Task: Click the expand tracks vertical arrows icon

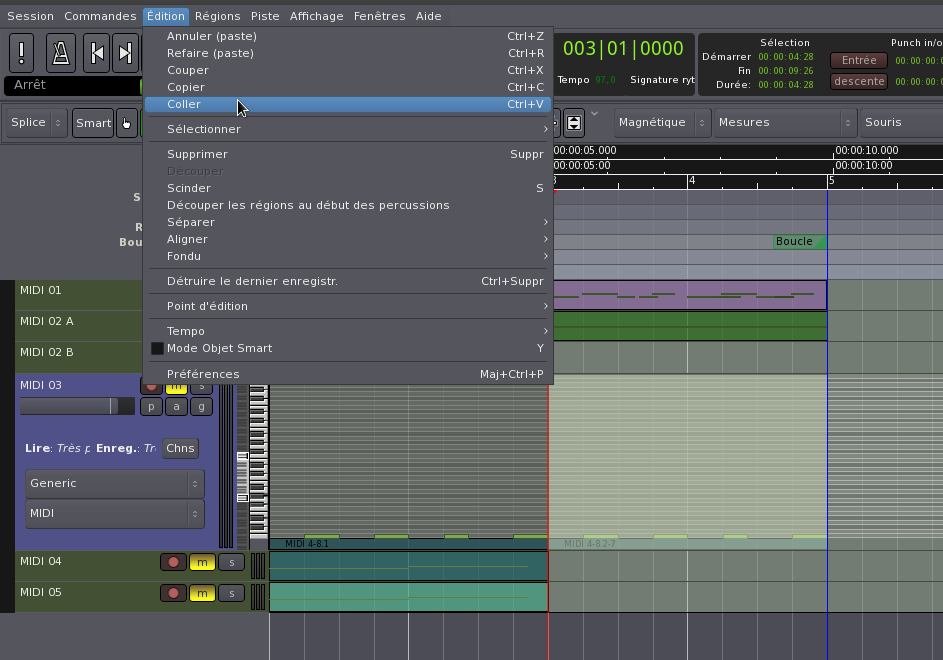Action: coord(574,123)
